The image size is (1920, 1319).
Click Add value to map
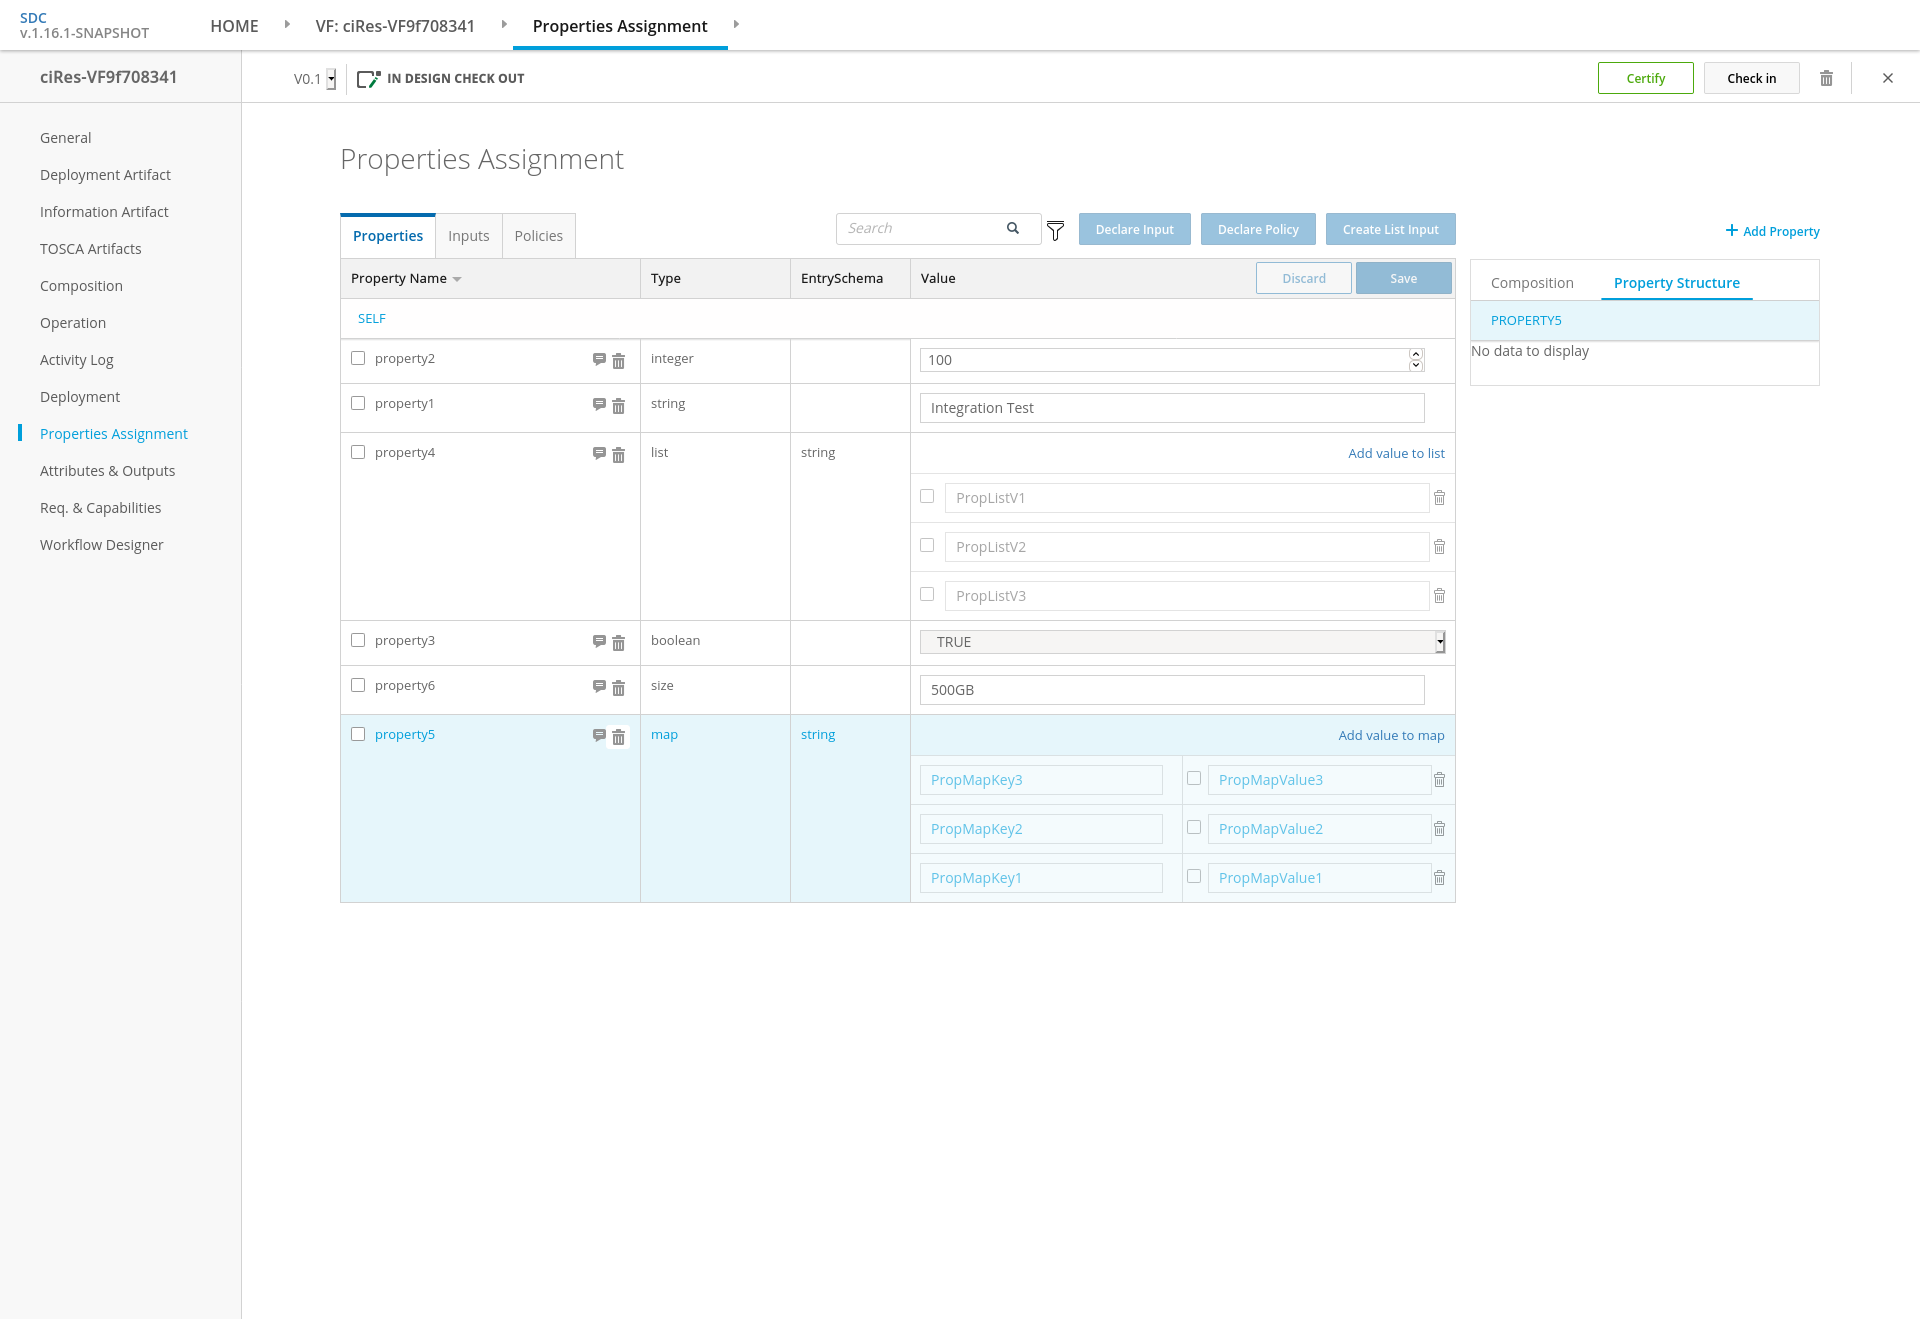[x=1391, y=735]
